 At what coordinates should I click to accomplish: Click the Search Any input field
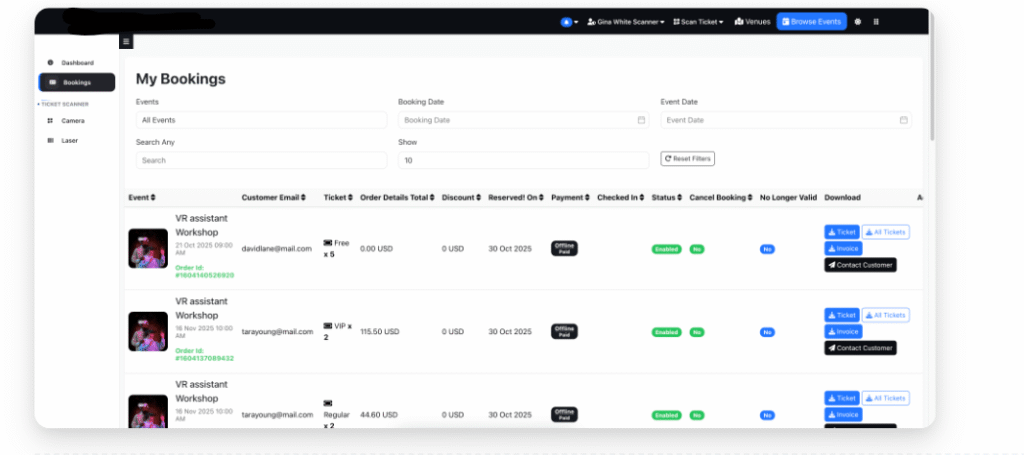tap(261, 160)
